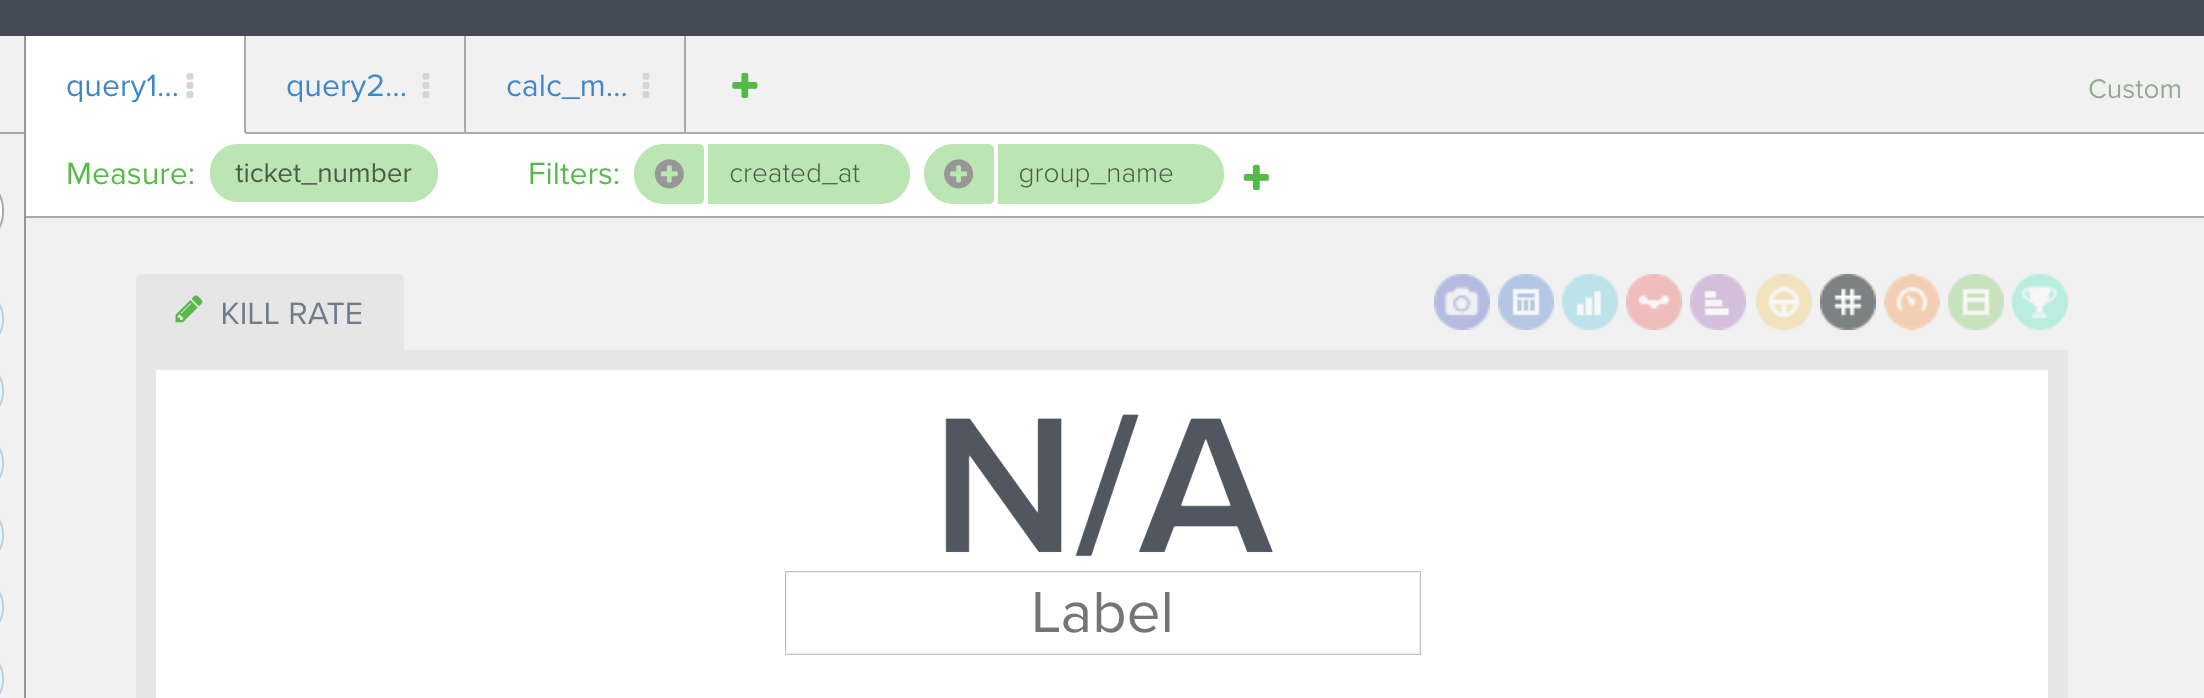Click the plus toggle beside group_name filter
The image size is (2204, 698).
[x=959, y=174]
